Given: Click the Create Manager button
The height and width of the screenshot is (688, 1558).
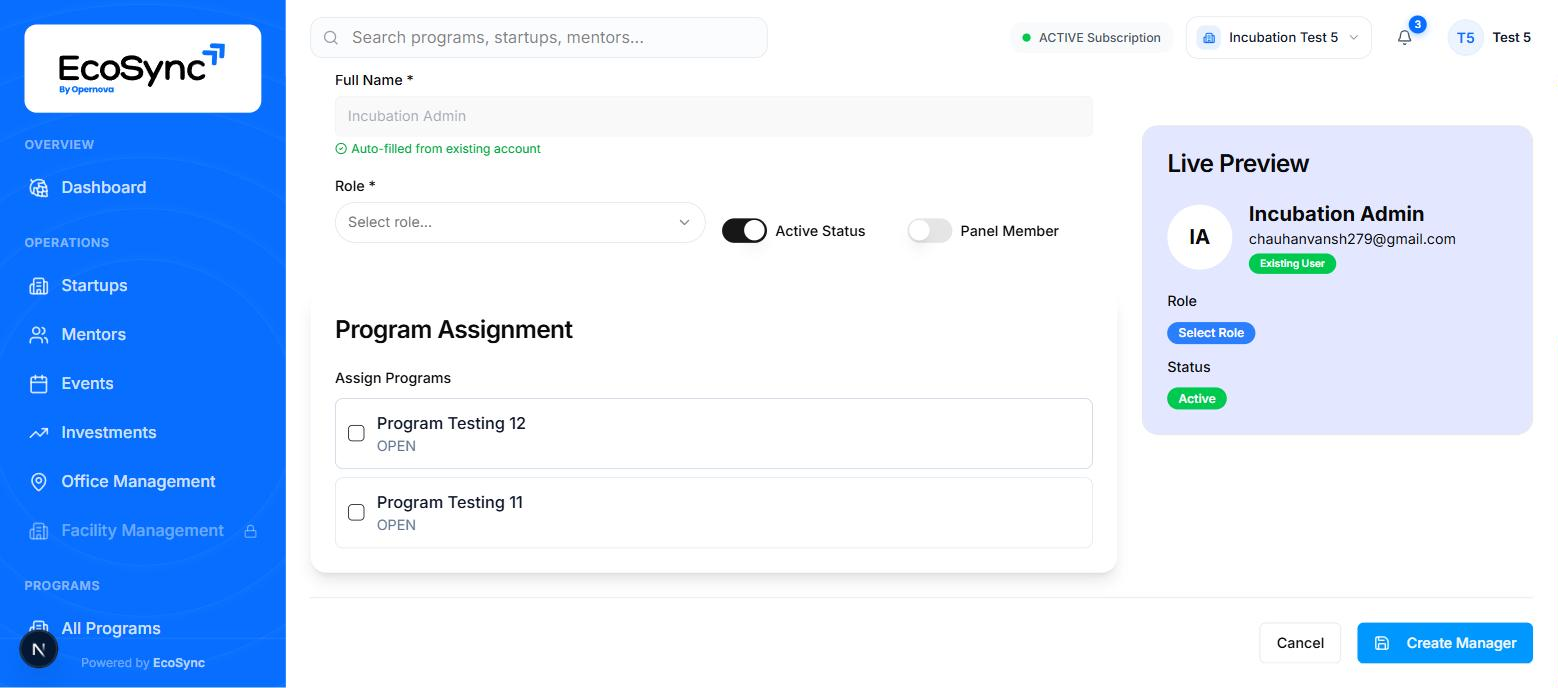Looking at the screenshot, I should [x=1445, y=643].
